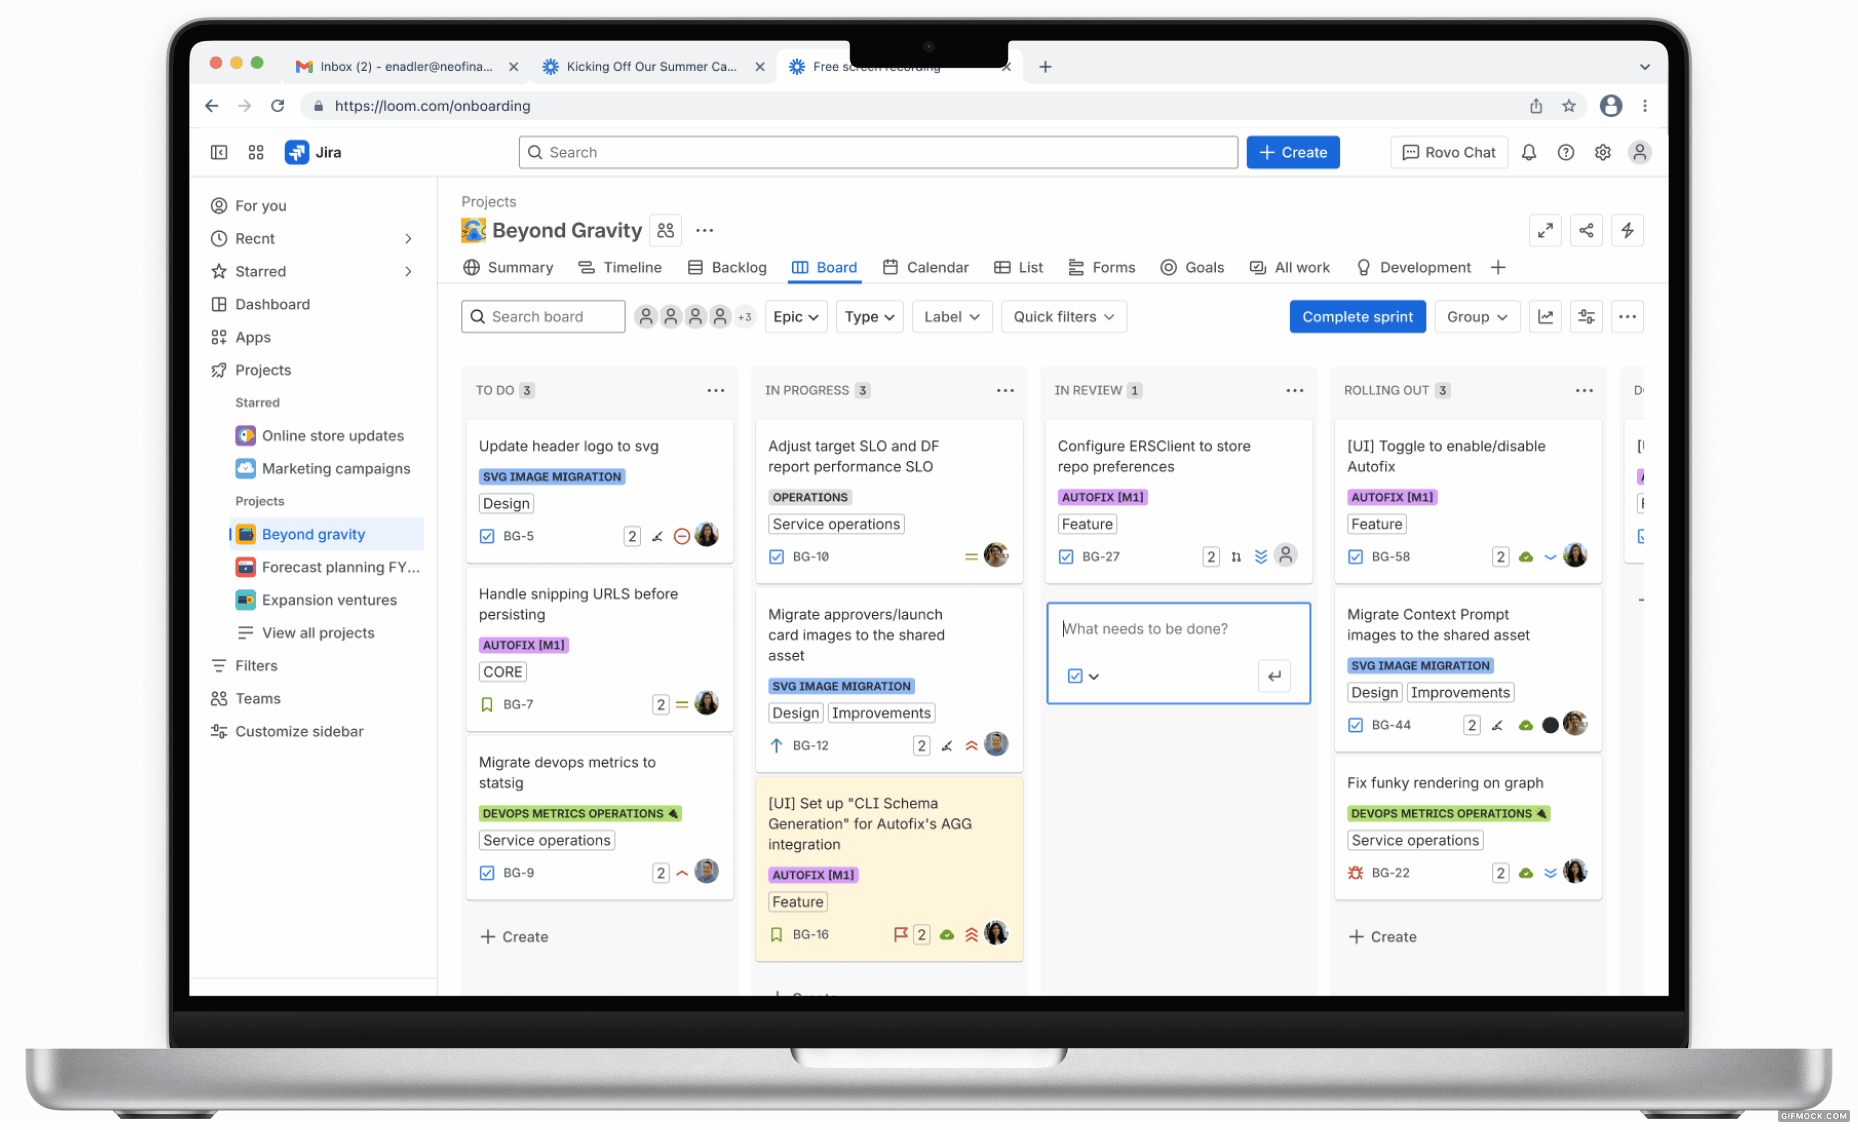
Task: Bookmark page with star icon in address bar
Action: (x=1569, y=106)
